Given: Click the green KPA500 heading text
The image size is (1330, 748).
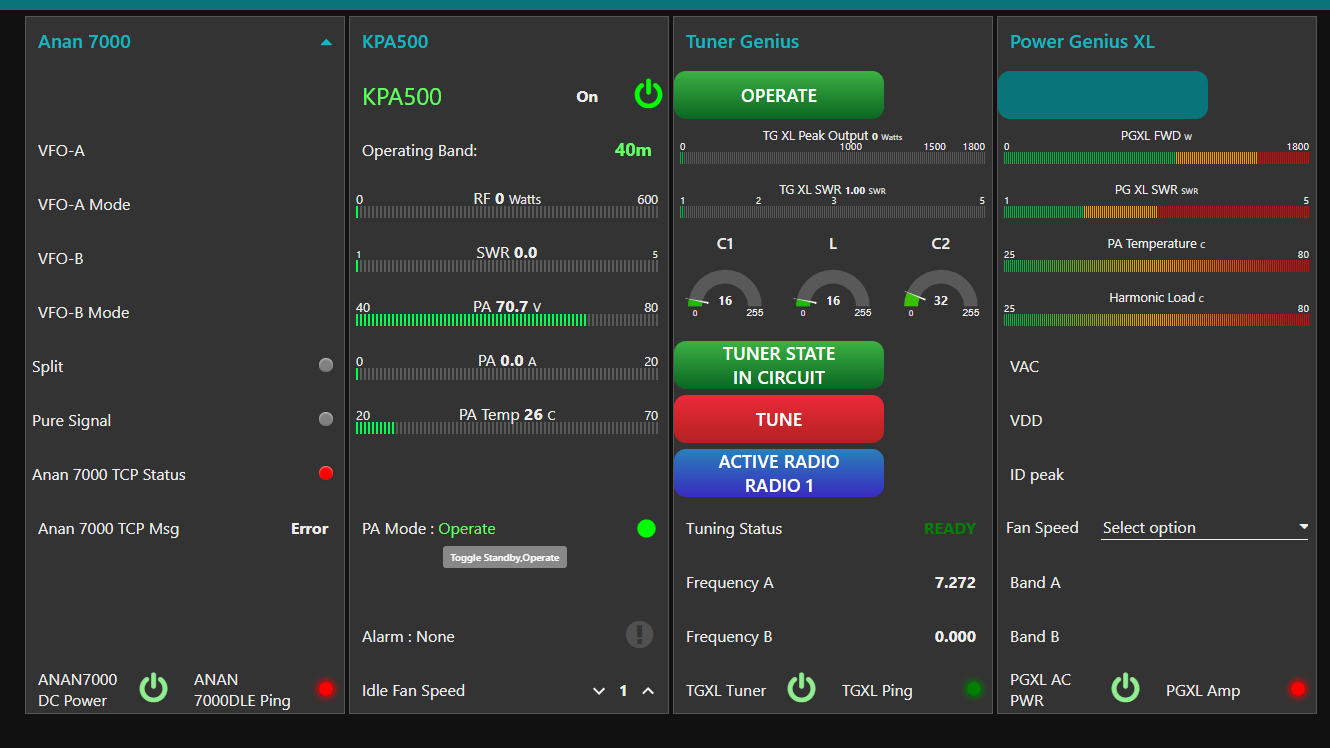Looking at the screenshot, I should [402, 97].
